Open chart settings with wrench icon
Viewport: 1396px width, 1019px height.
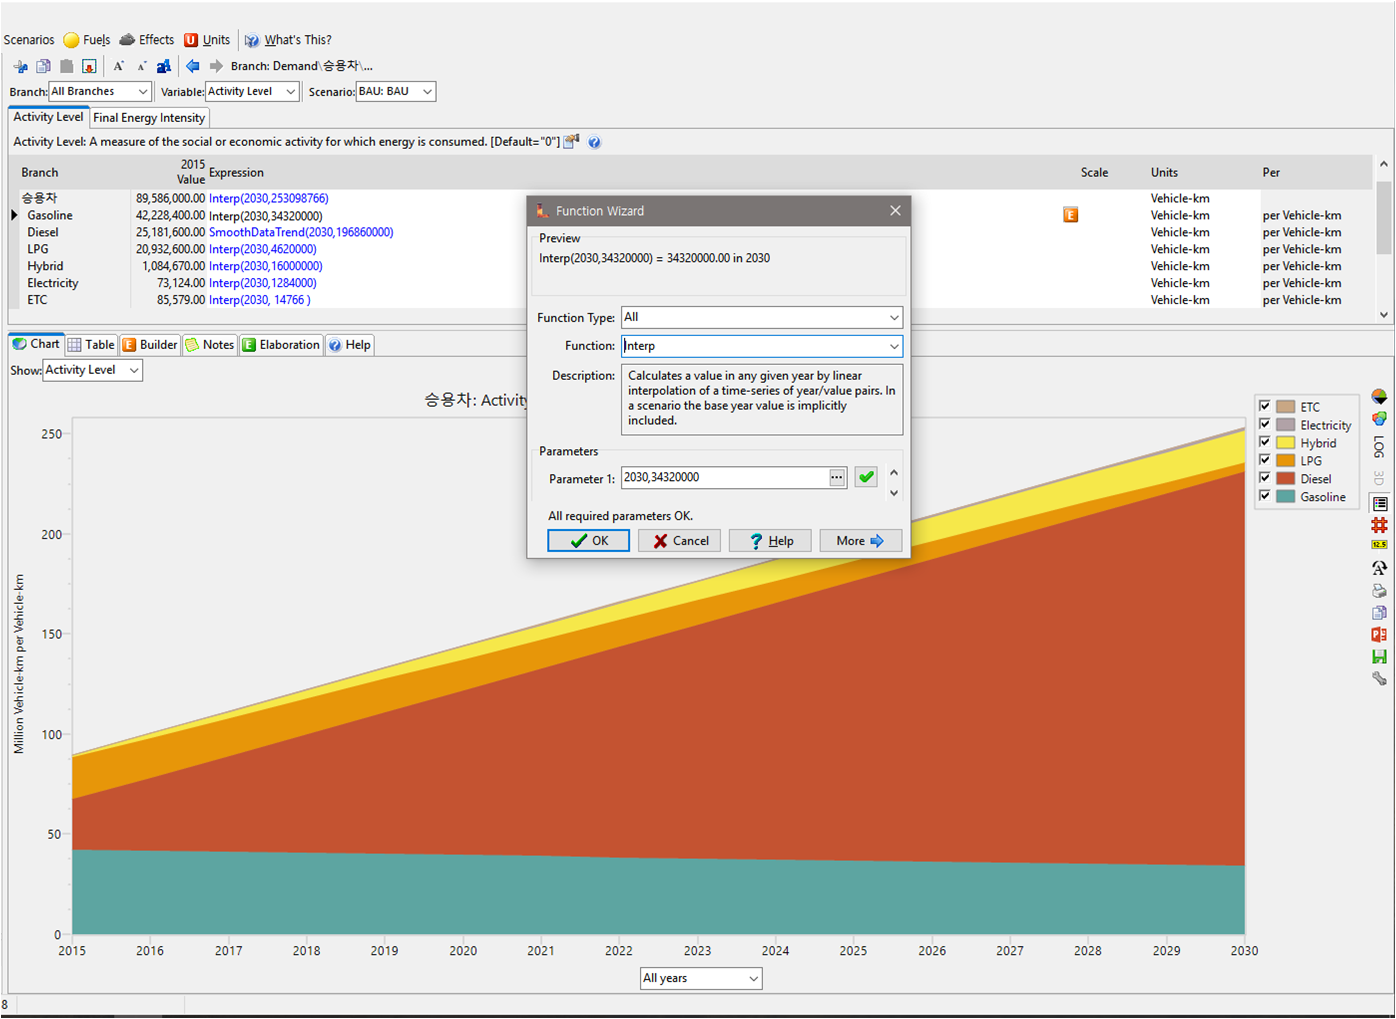click(1379, 678)
